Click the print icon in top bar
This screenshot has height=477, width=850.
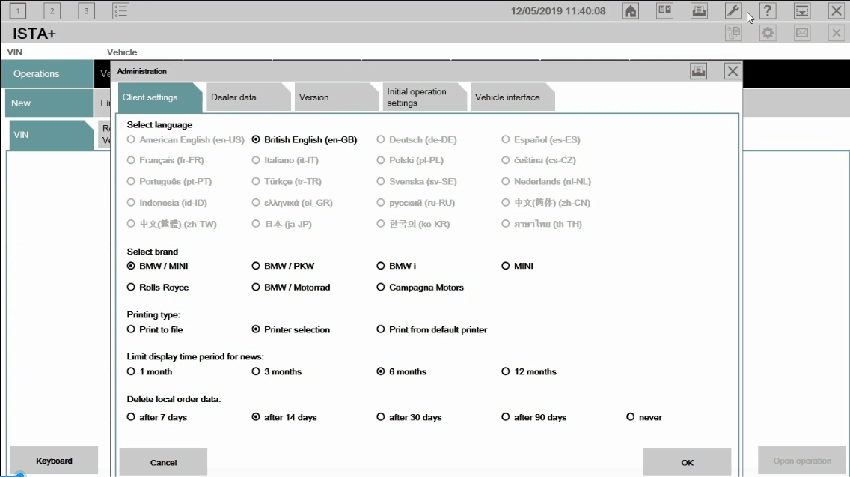[x=699, y=10]
